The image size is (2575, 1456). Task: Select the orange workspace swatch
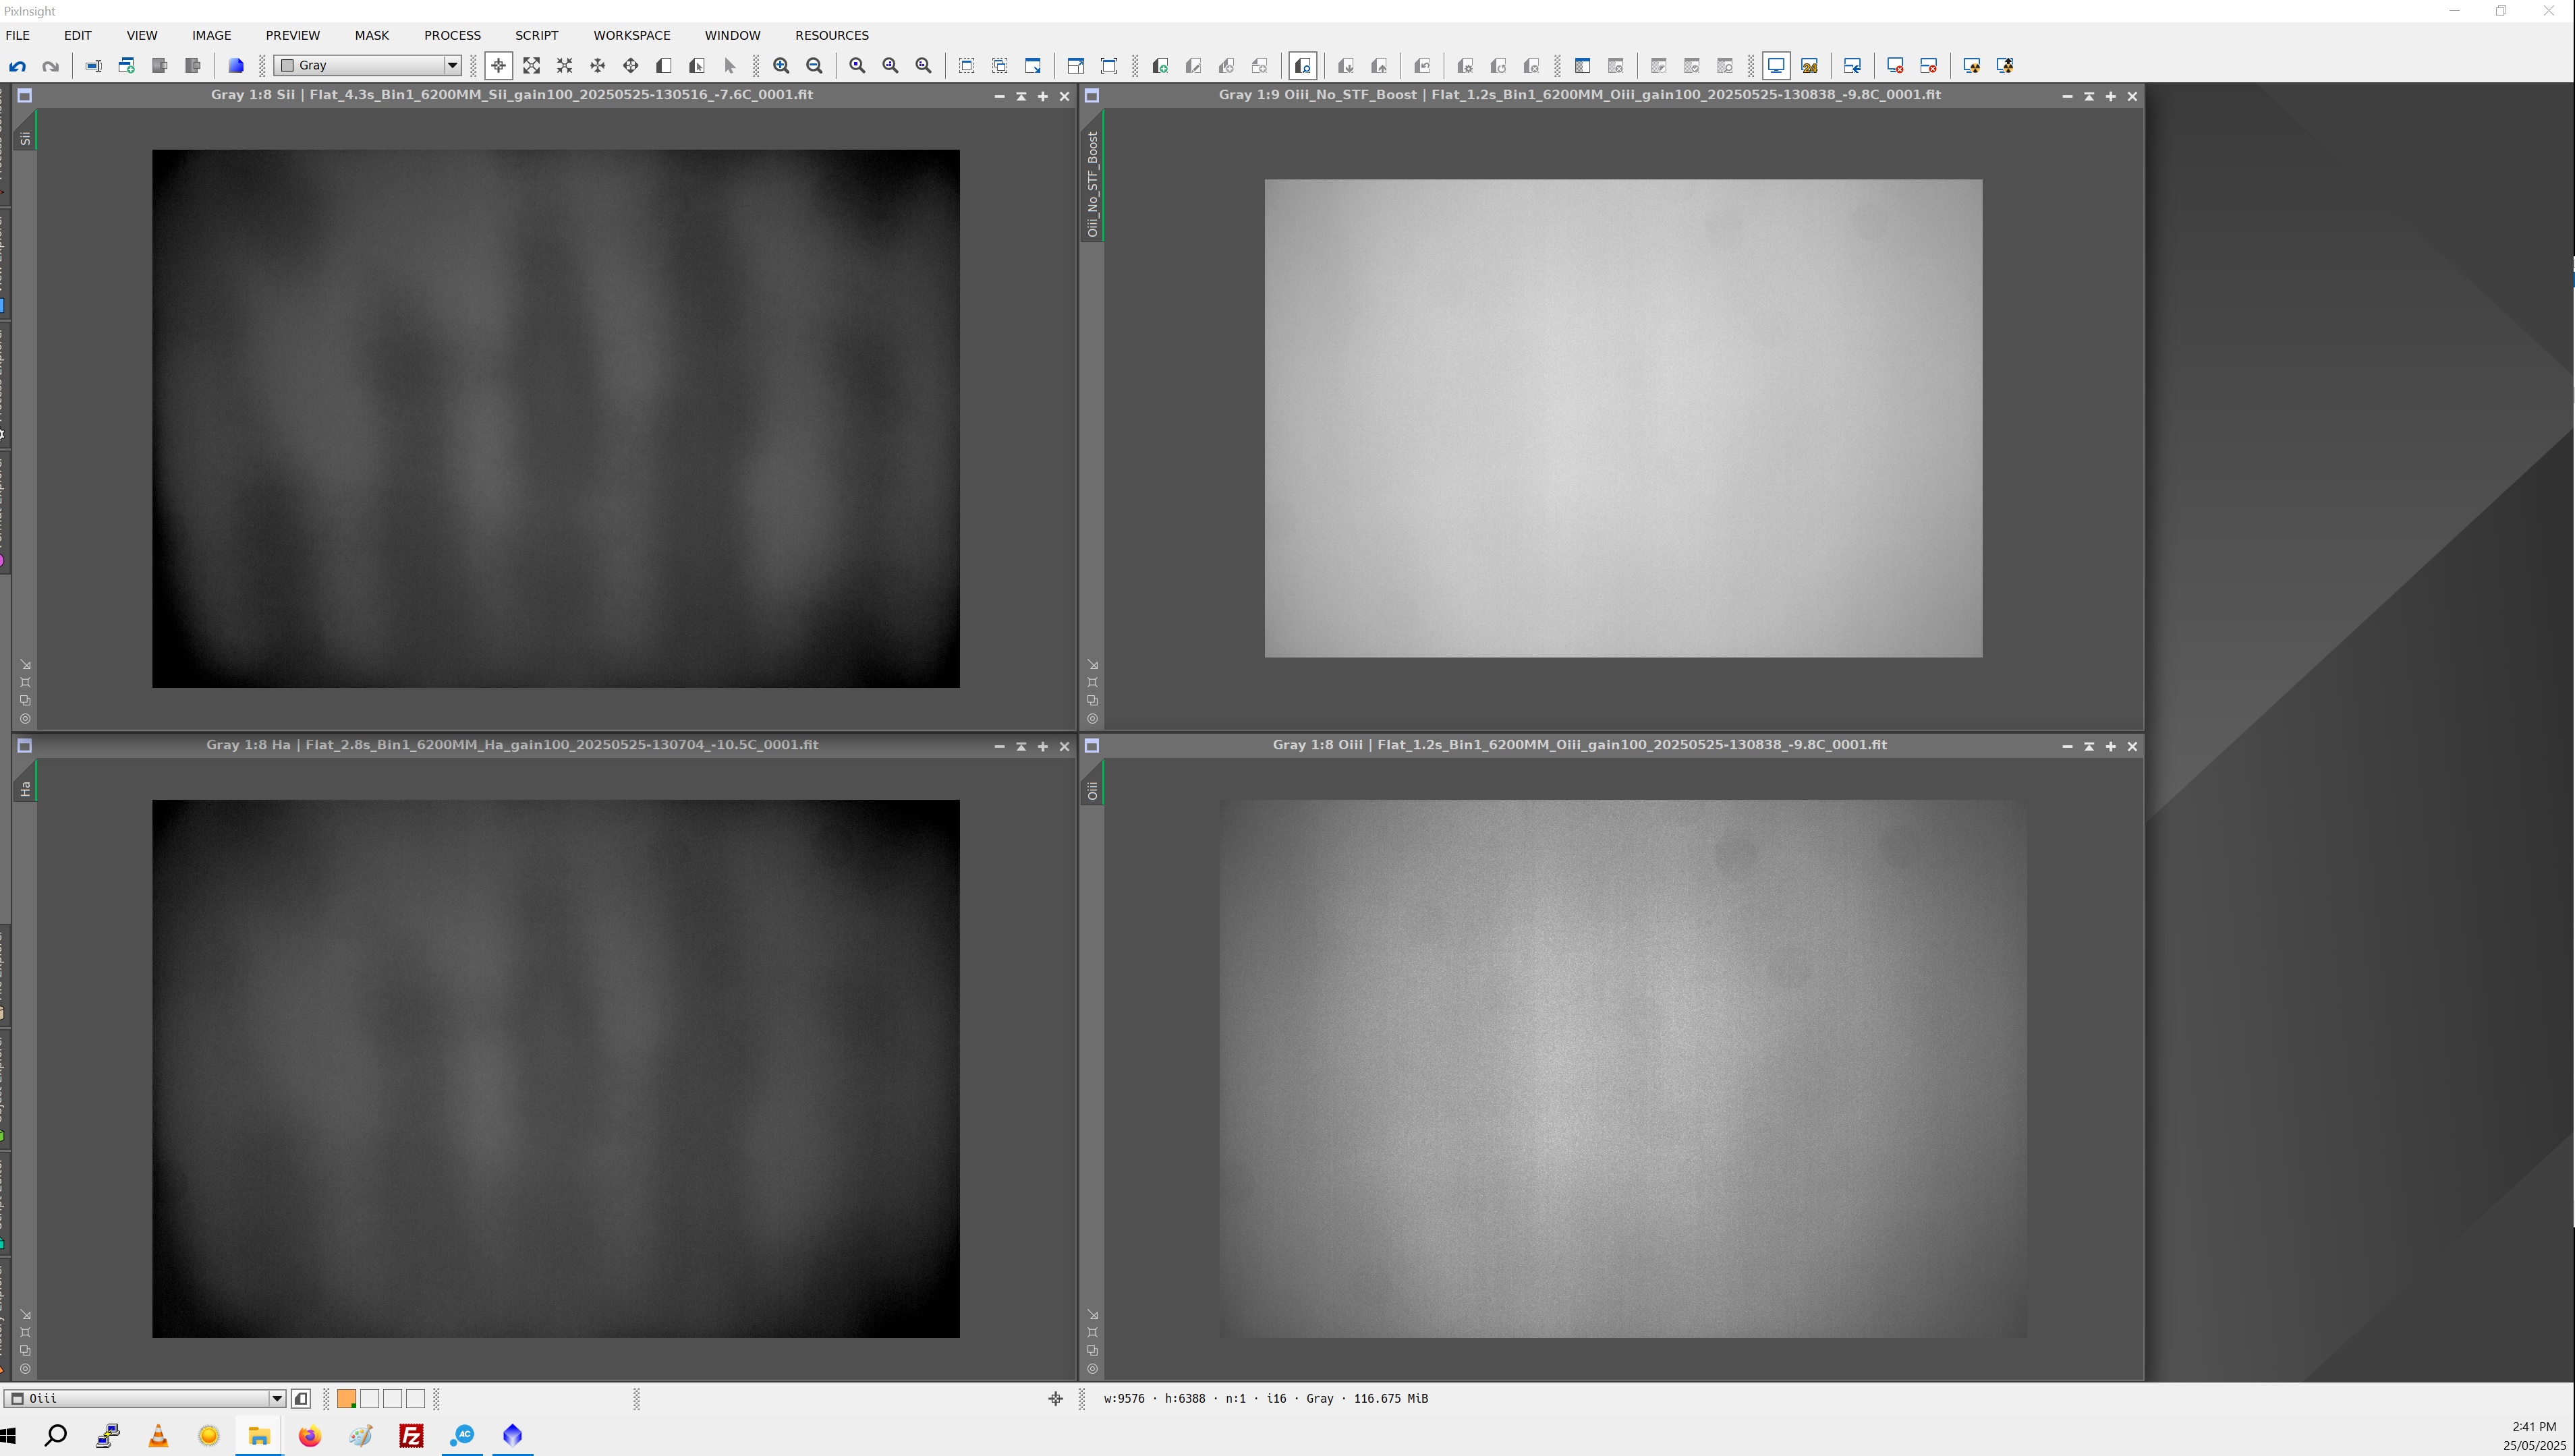tap(346, 1398)
